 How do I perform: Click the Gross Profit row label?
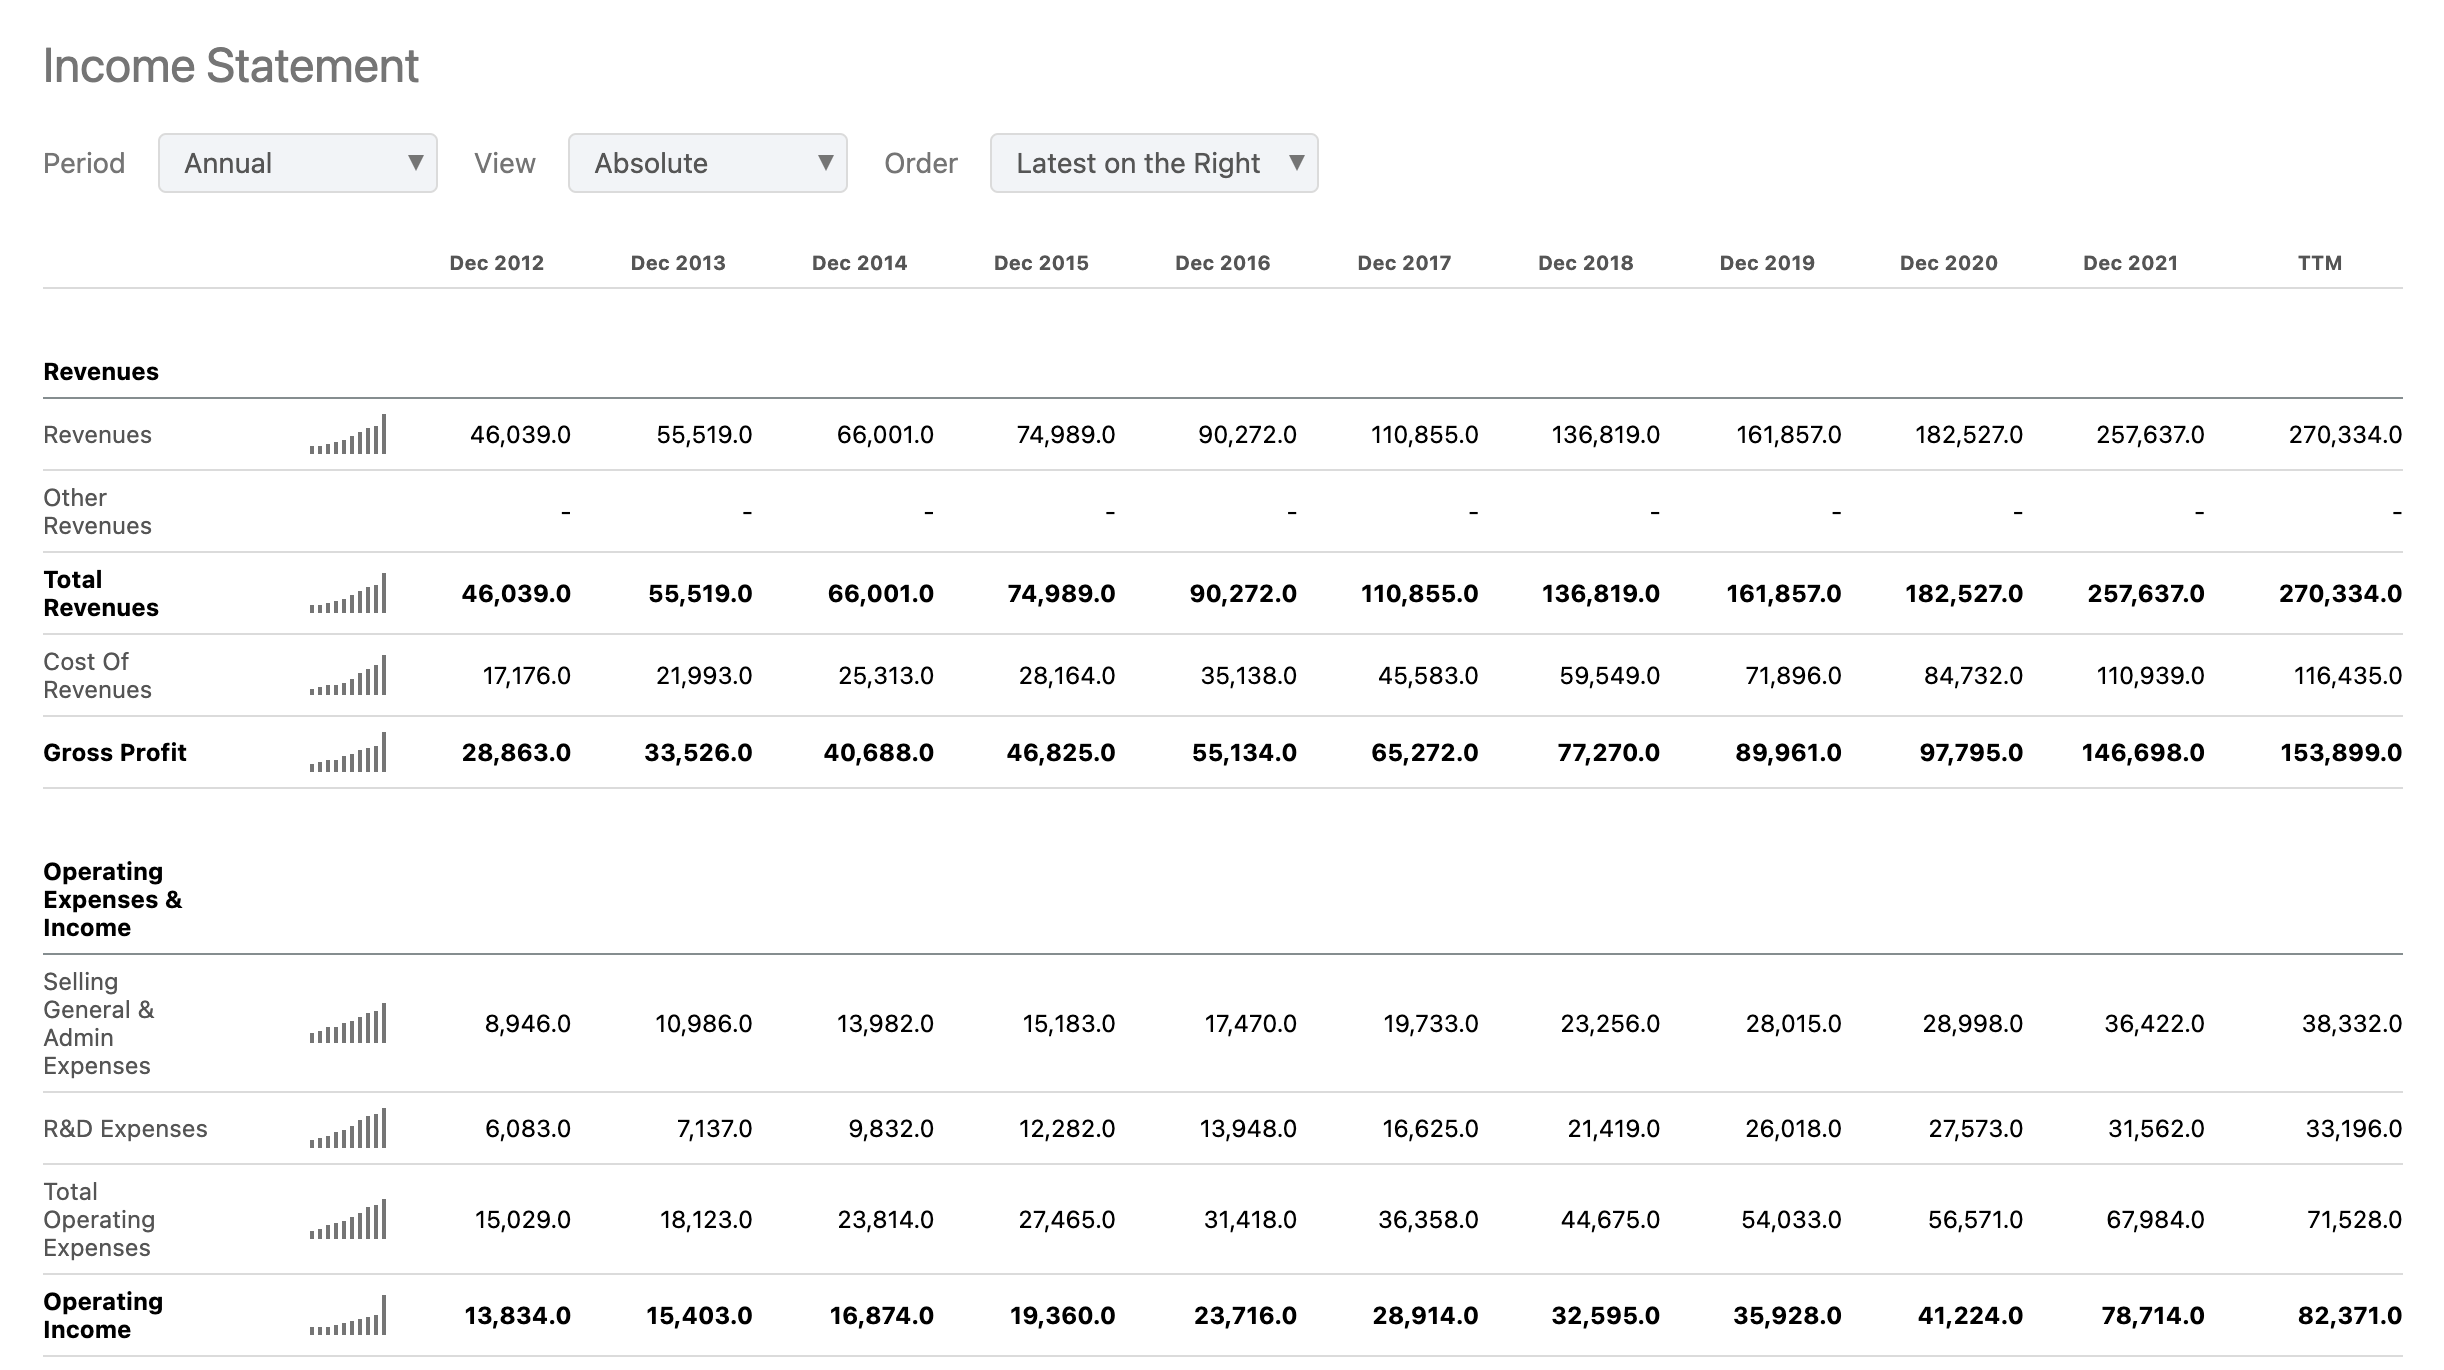pyautogui.click(x=115, y=752)
